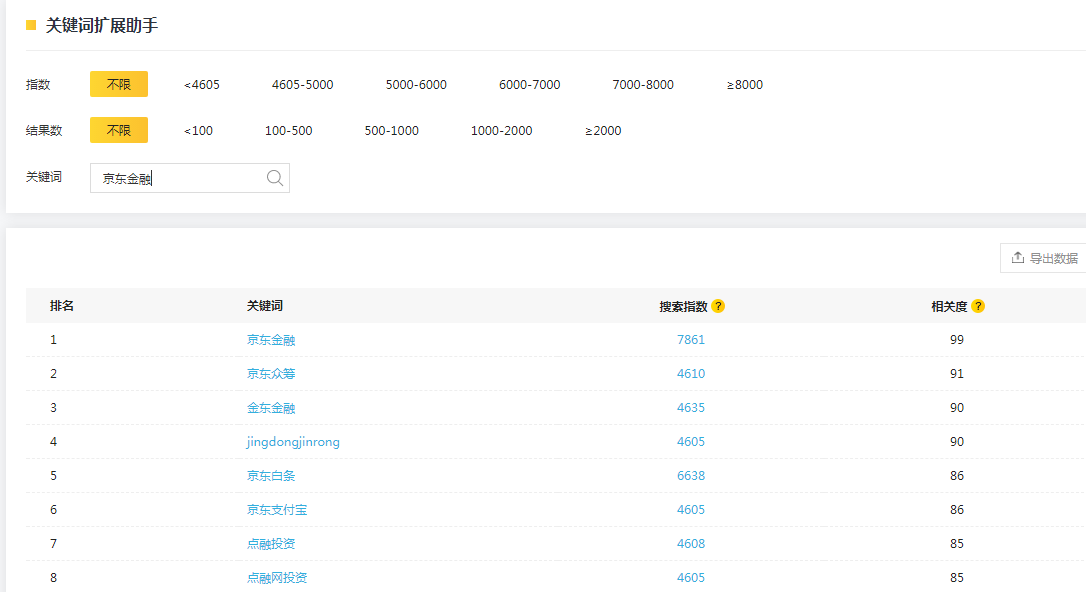Open search index 6638 for 京东白条
The height and width of the screenshot is (592, 1086).
690,476
